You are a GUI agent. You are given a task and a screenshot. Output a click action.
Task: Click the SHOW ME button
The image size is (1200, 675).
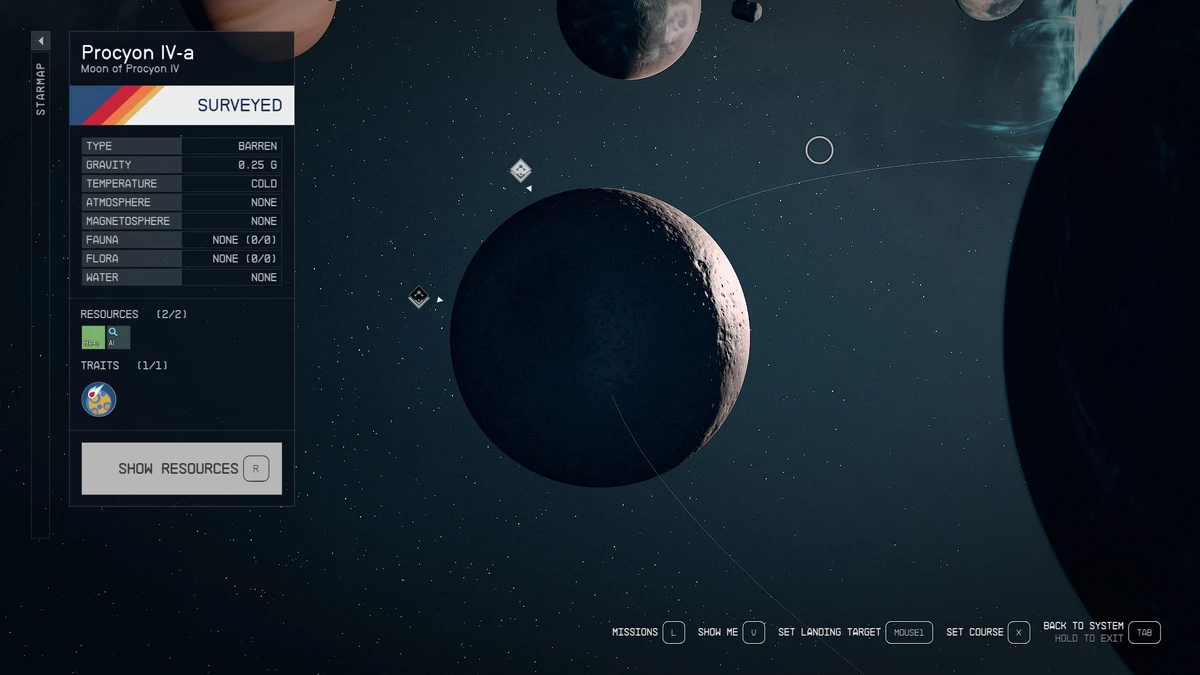click(x=731, y=632)
